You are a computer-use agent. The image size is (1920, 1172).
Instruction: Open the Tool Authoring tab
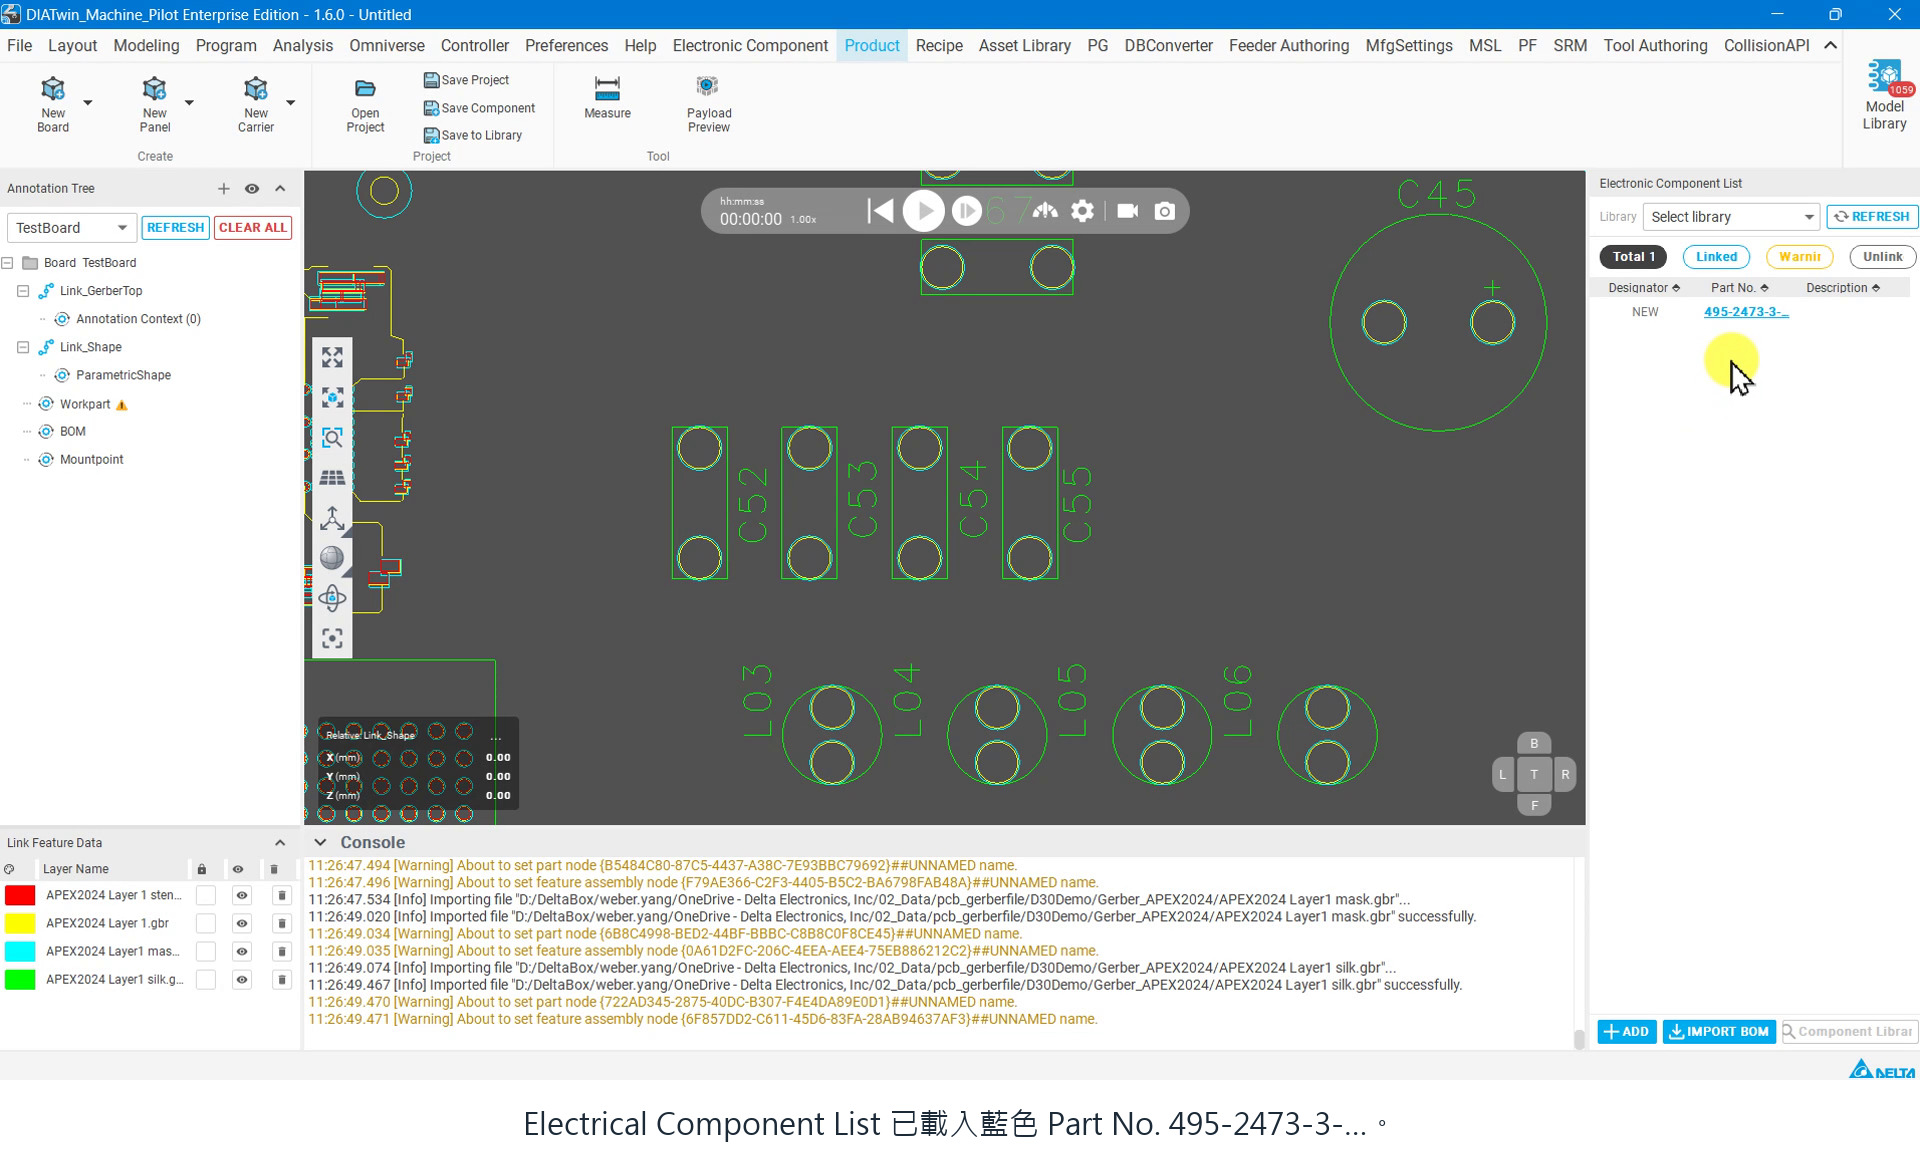click(x=1655, y=46)
